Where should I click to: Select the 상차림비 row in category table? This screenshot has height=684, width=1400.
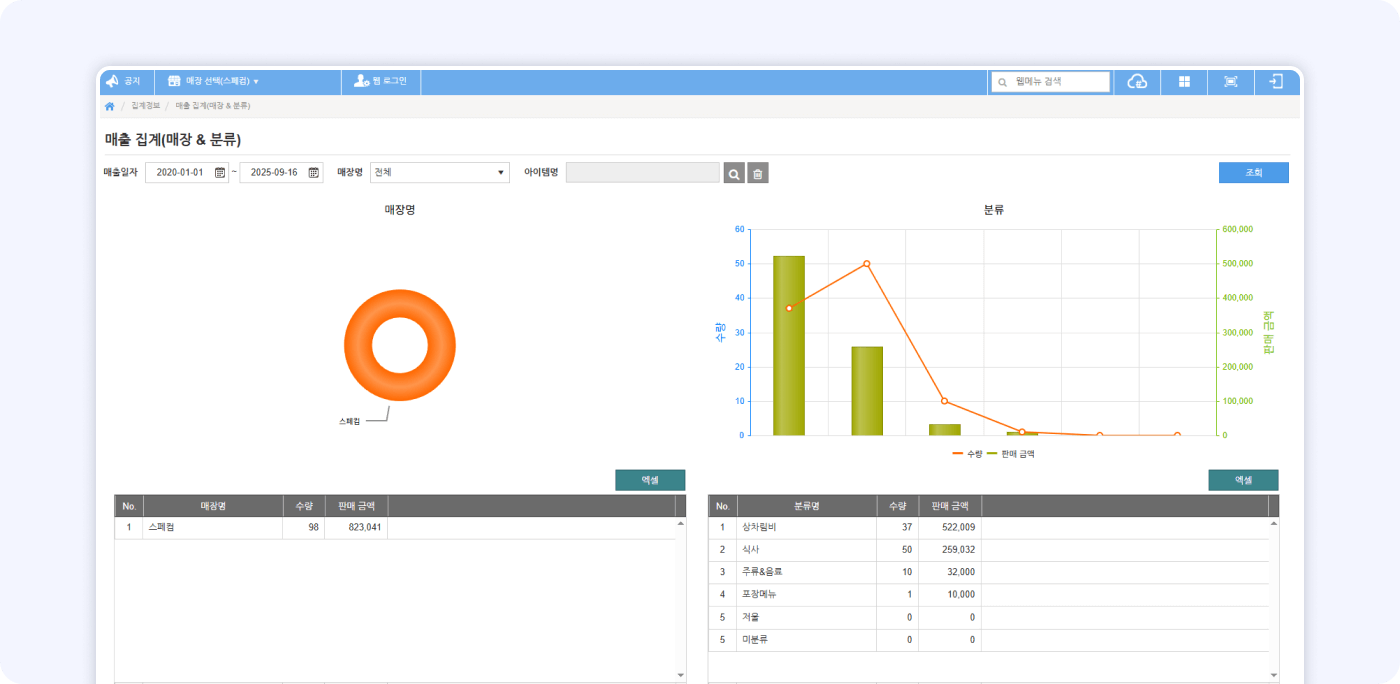pyautogui.click(x=805, y=527)
